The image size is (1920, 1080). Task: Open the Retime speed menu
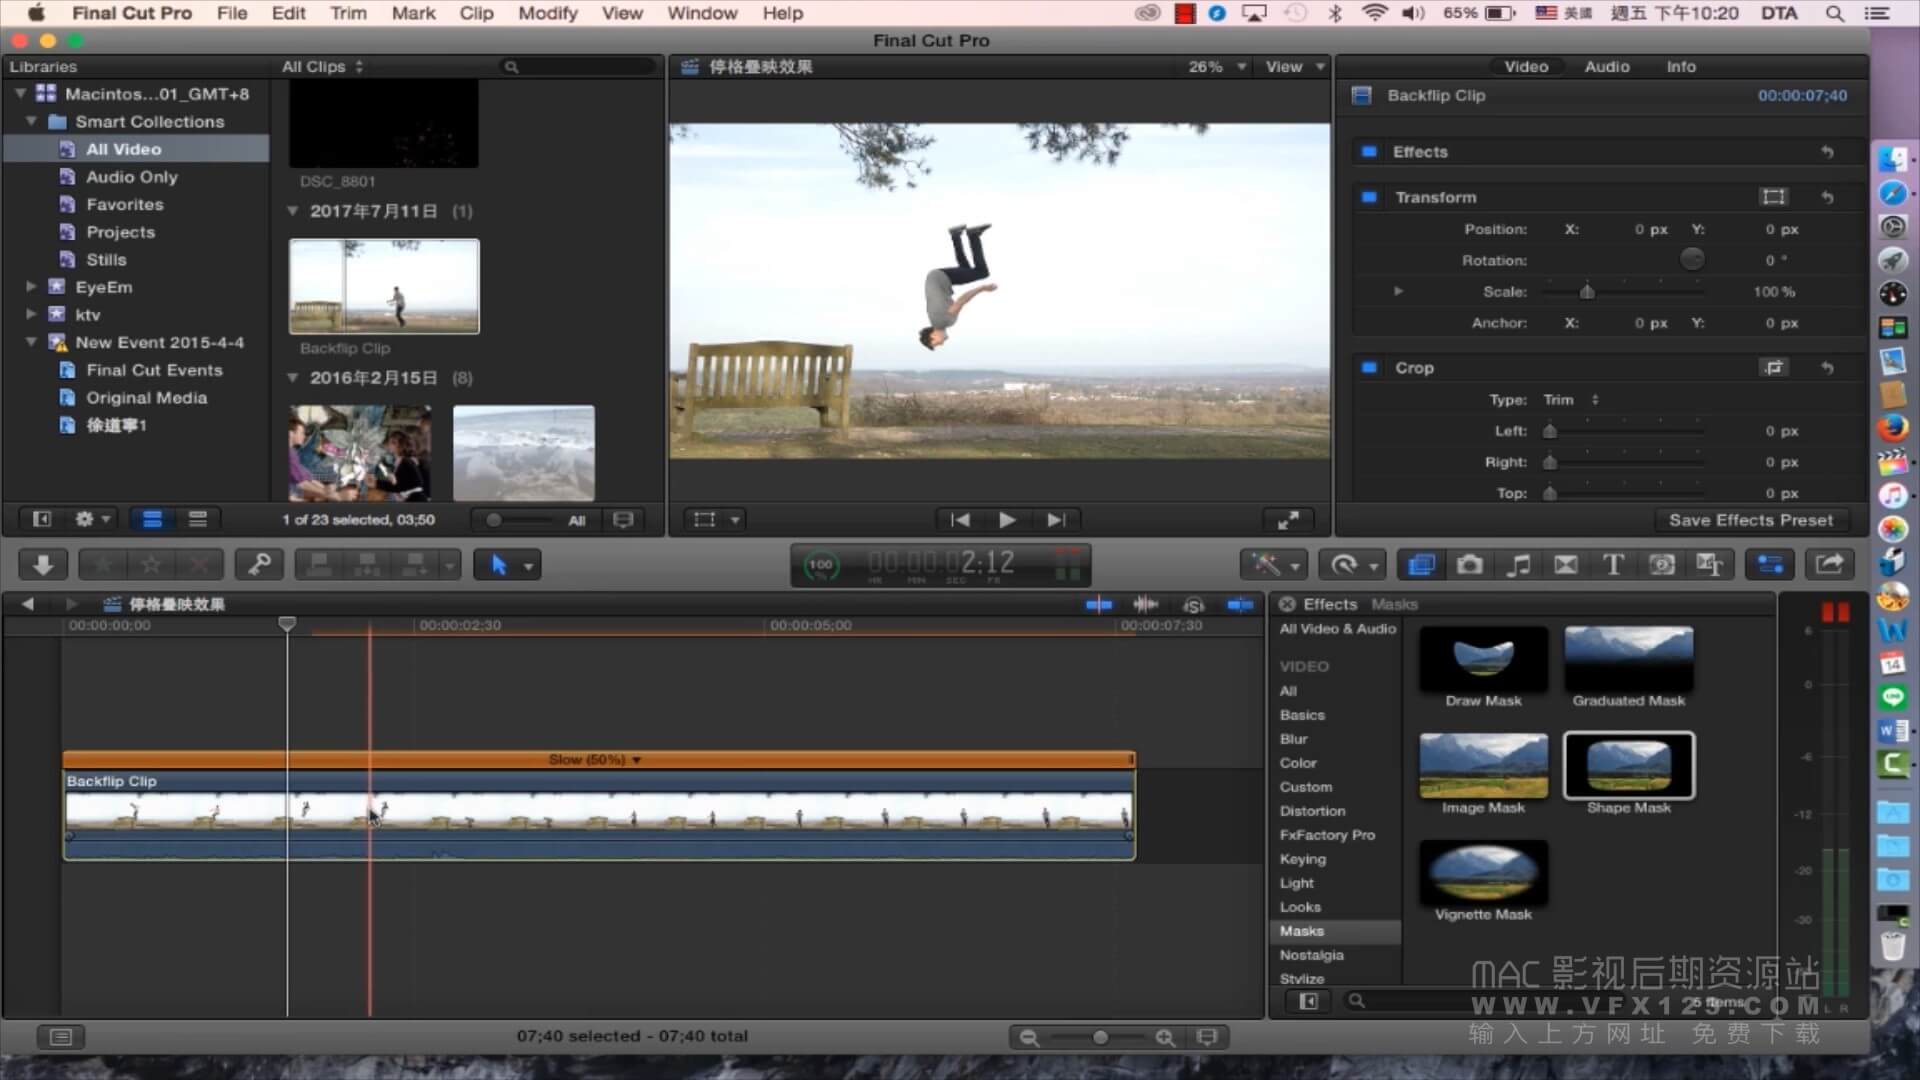[x=1352, y=565]
